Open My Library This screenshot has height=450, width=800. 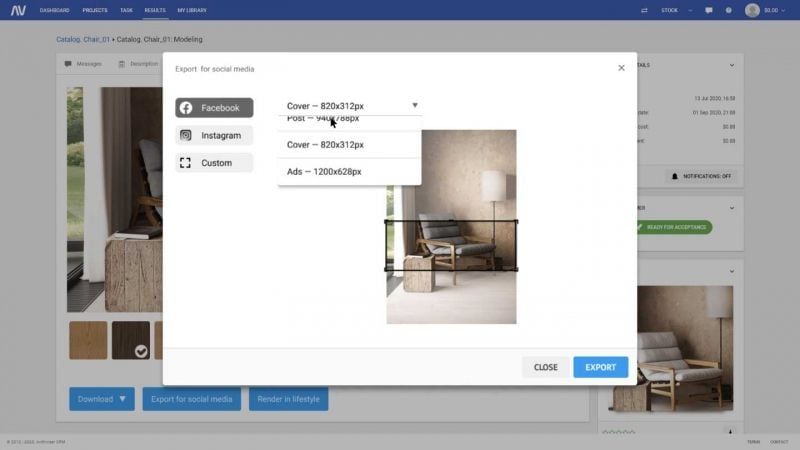point(192,10)
